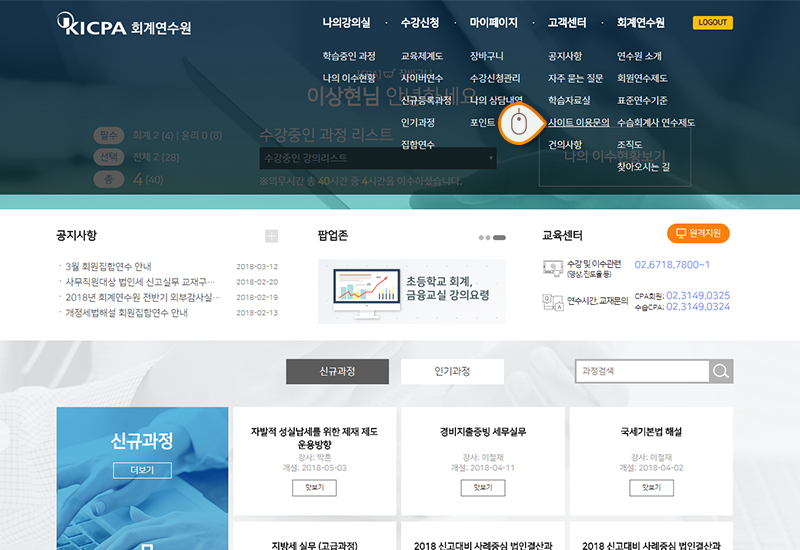Open notice 3월 회원집합연수 안내

pos(108,266)
